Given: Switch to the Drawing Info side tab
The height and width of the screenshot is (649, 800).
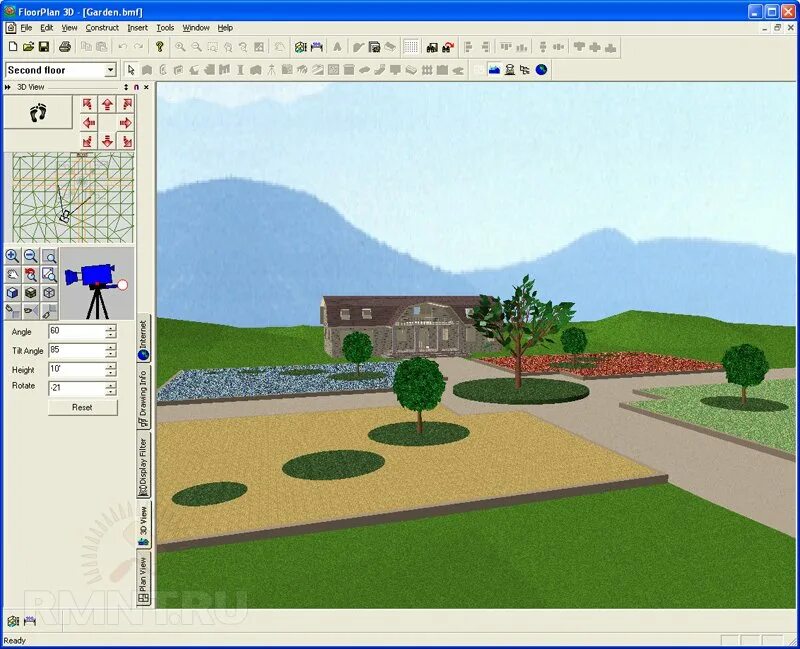Looking at the screenshot, I should point(143,398).
